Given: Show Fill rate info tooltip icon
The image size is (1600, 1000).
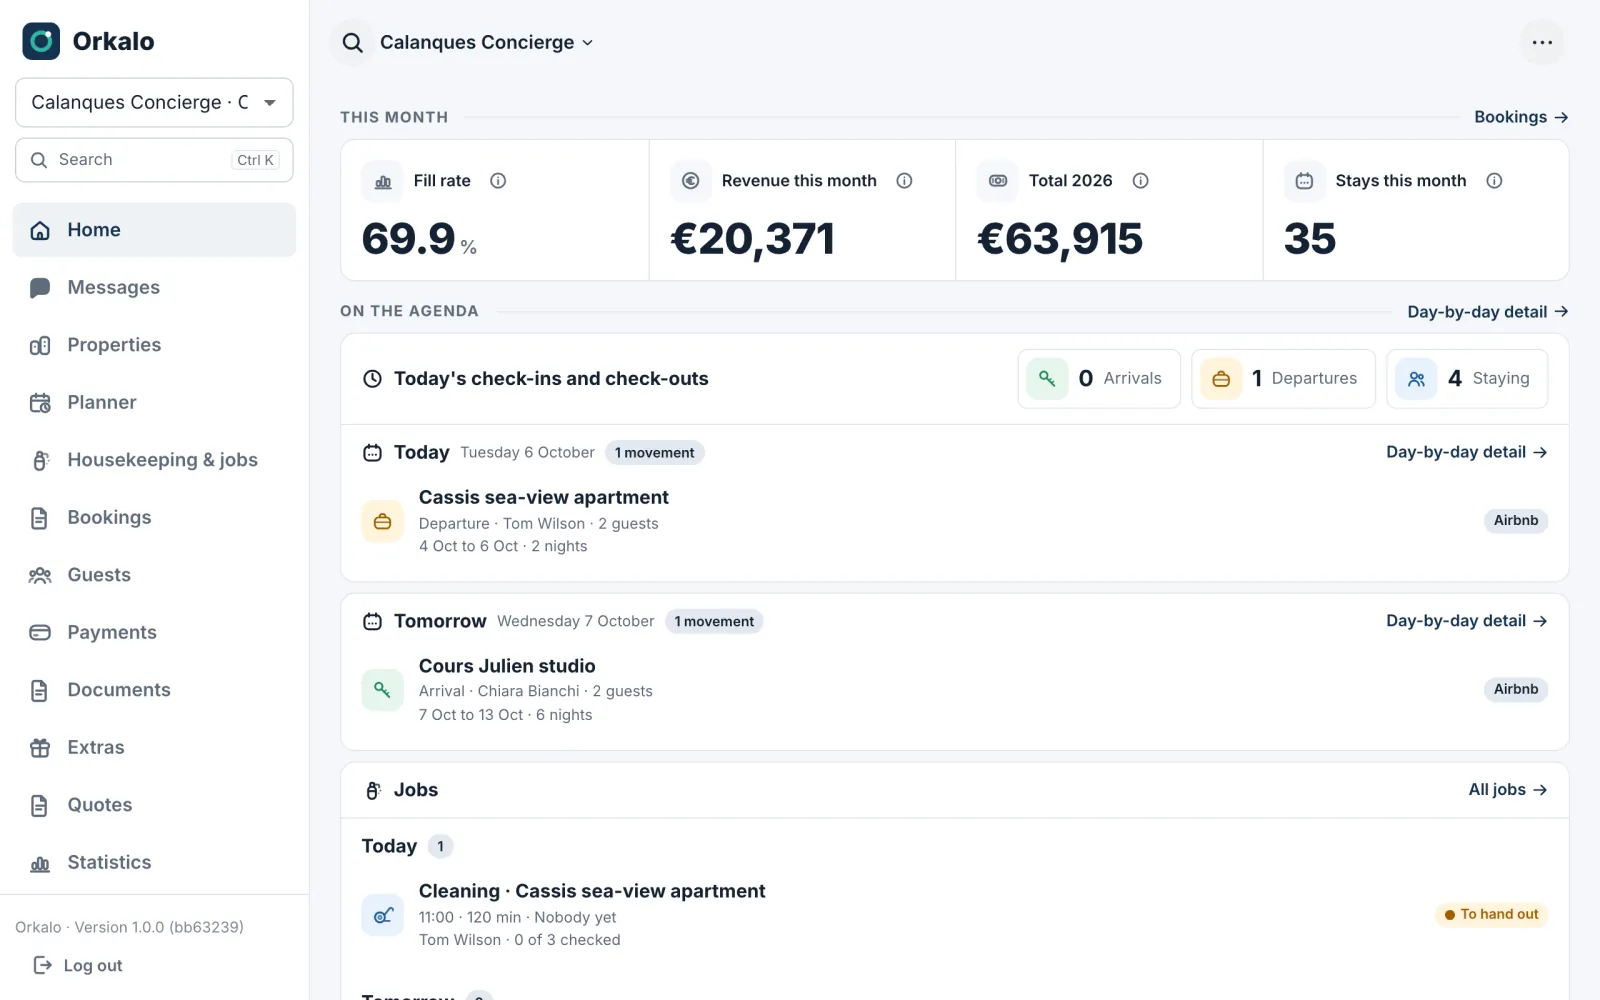Looking at the screenshot, I should (498, 181).
